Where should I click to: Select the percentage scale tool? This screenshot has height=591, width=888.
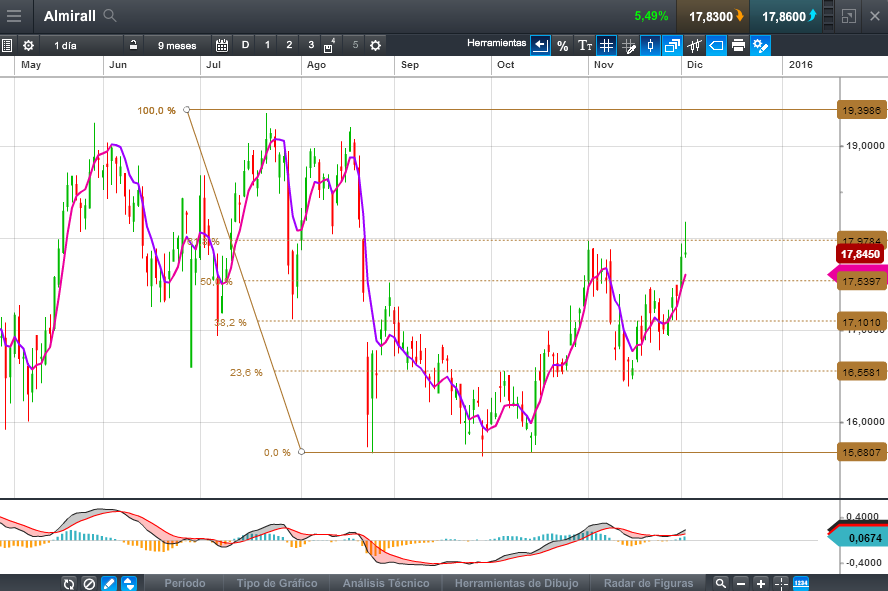pos(562,45)
